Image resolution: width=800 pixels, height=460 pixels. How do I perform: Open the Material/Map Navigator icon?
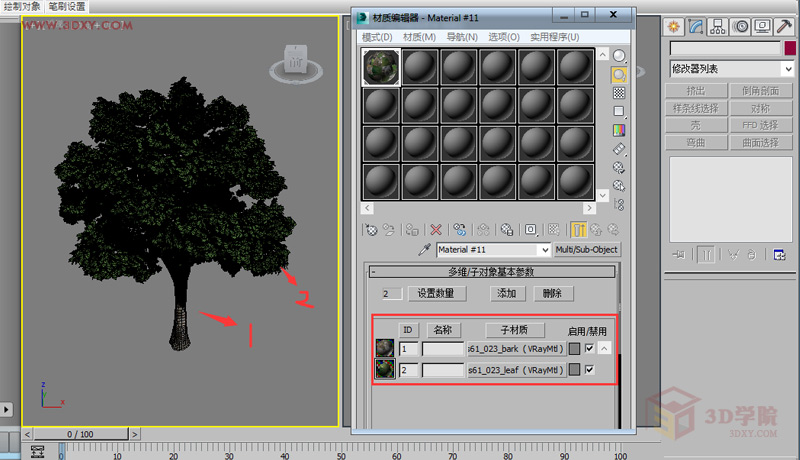[619, 205]
